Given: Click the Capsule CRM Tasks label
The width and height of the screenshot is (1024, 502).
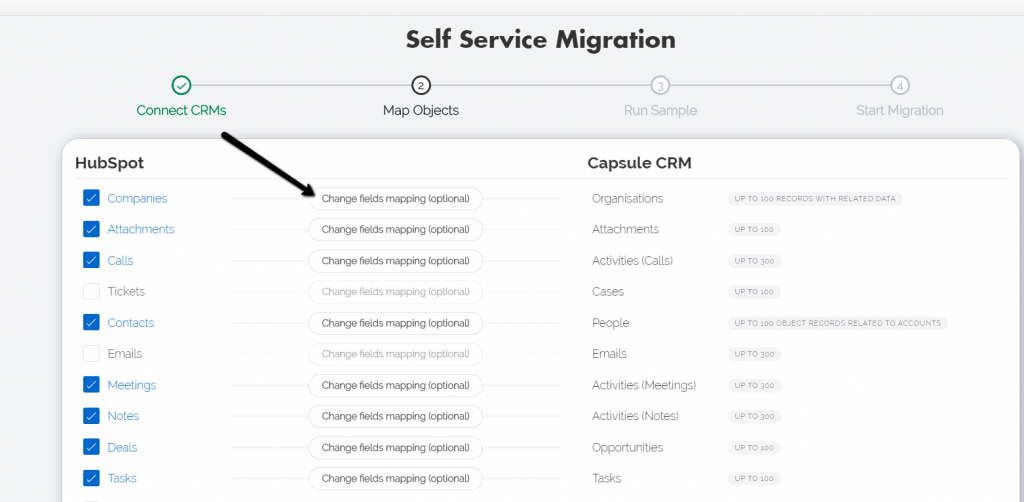Looking at the screenshot, I should [x=607, y=478].
